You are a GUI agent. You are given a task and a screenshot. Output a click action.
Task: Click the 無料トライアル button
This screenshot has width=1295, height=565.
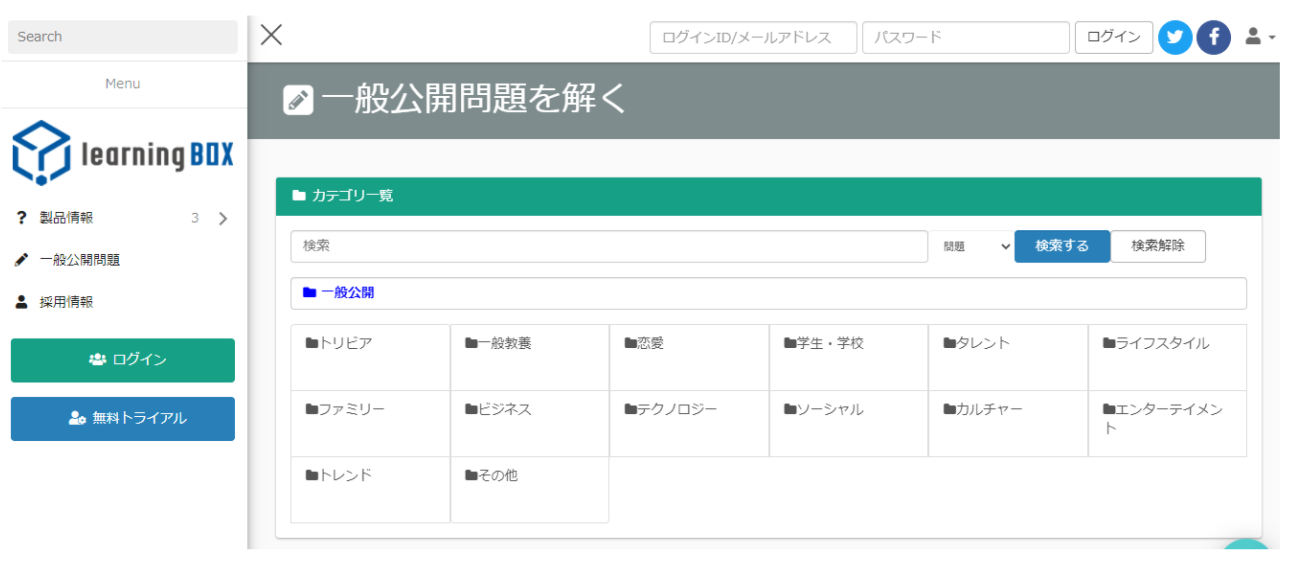coord(123,419)
